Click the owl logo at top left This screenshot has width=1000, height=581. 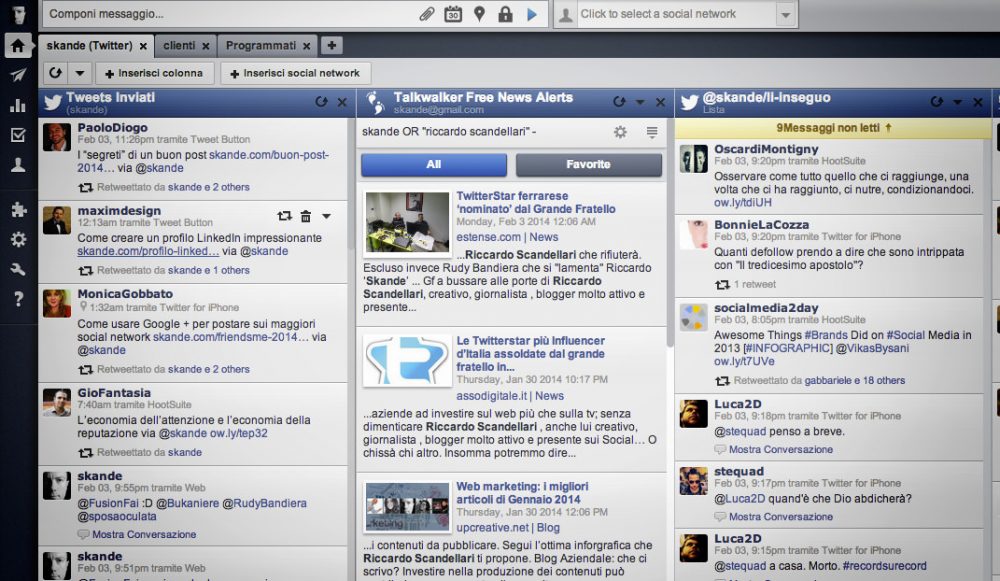point(19,13)
